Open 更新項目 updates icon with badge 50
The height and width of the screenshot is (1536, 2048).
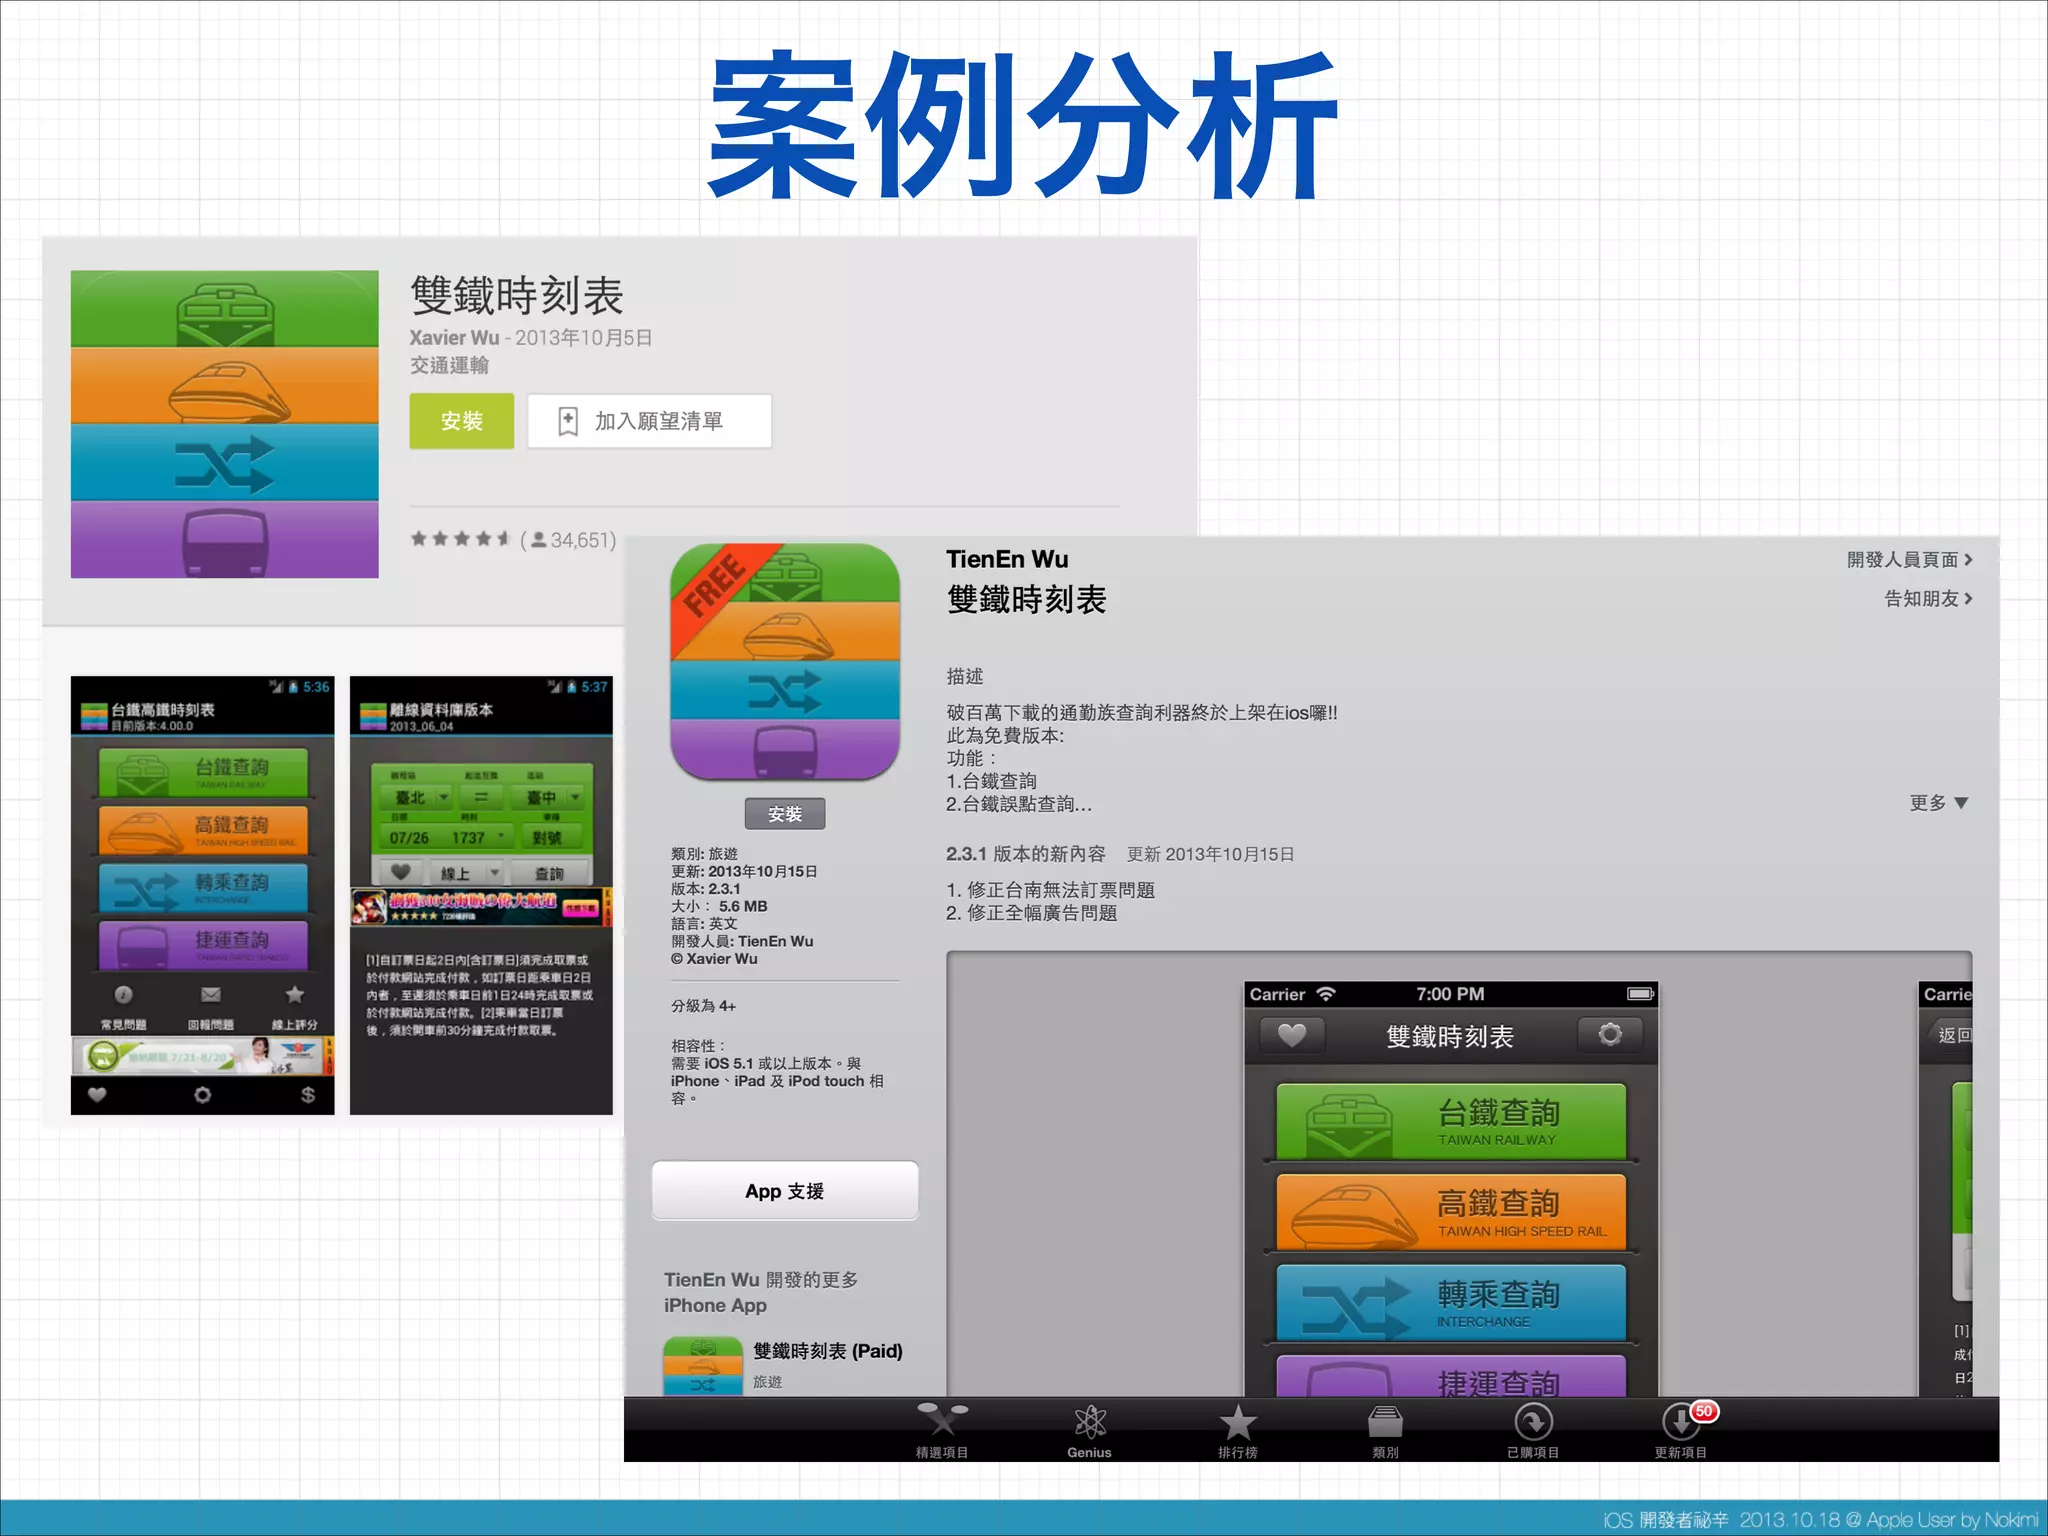[1681, 1424]
